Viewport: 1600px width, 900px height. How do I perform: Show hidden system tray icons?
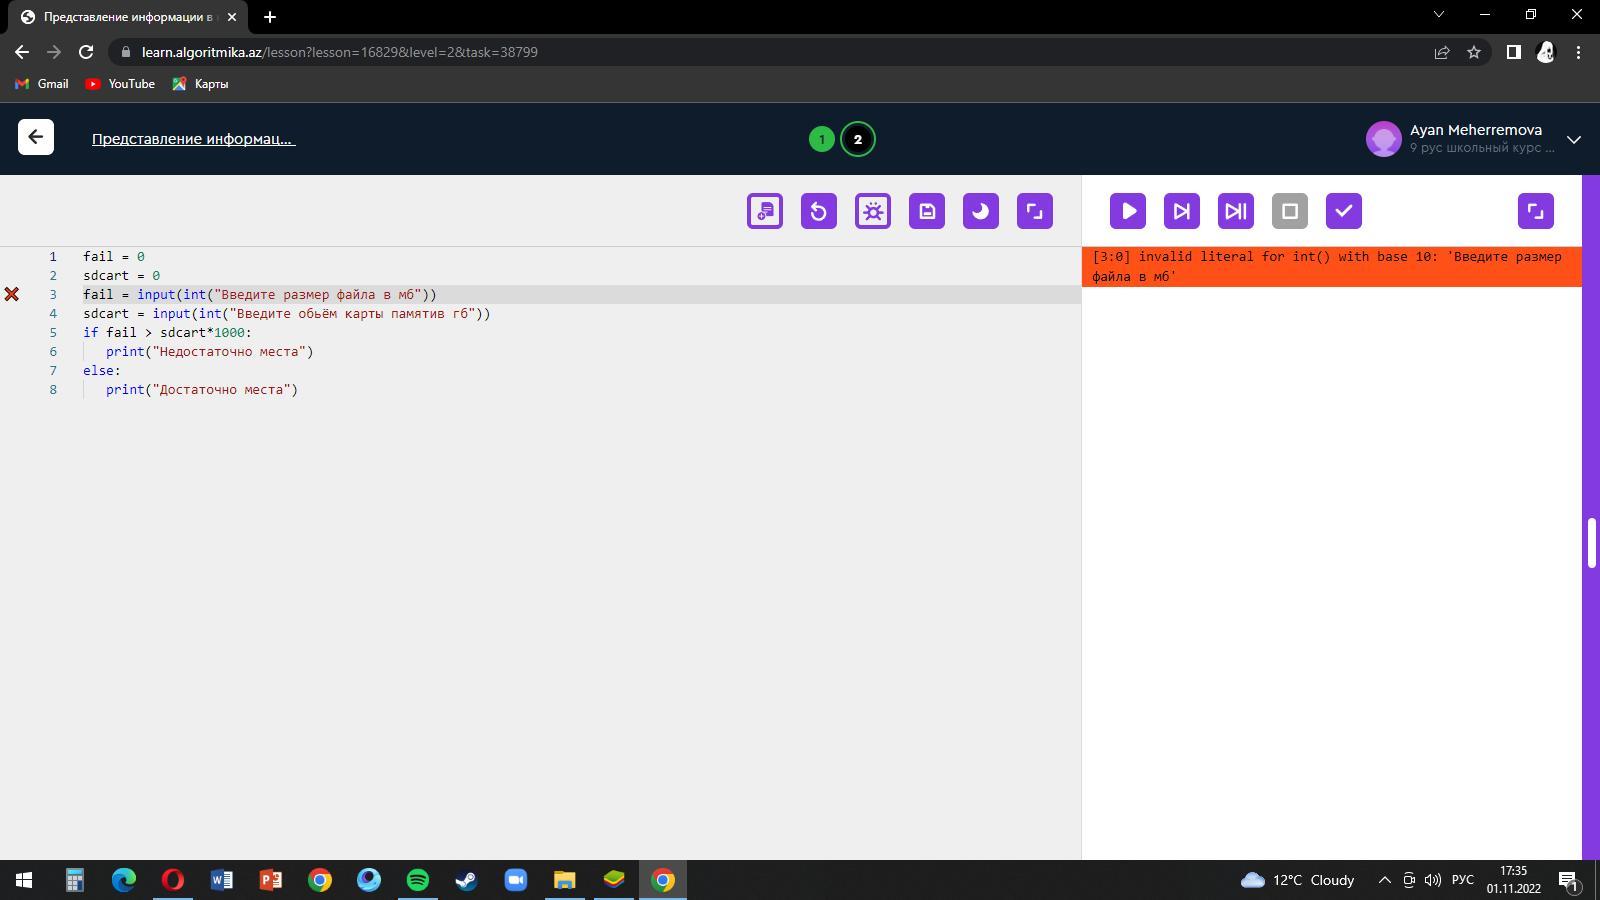pos(1385,880)
